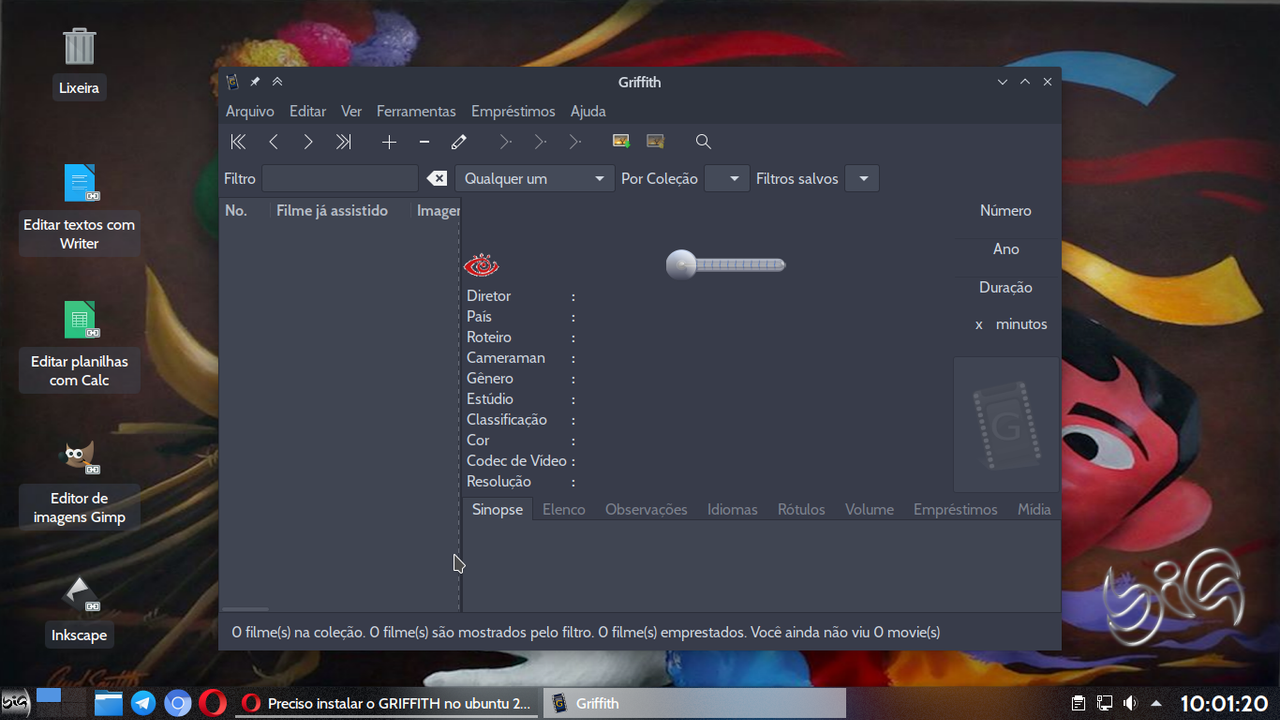Image resolution: width=1280 pixels, height=720 pixels.
Task: Open the clipboard tray icon
Action: pos(1079,703)
